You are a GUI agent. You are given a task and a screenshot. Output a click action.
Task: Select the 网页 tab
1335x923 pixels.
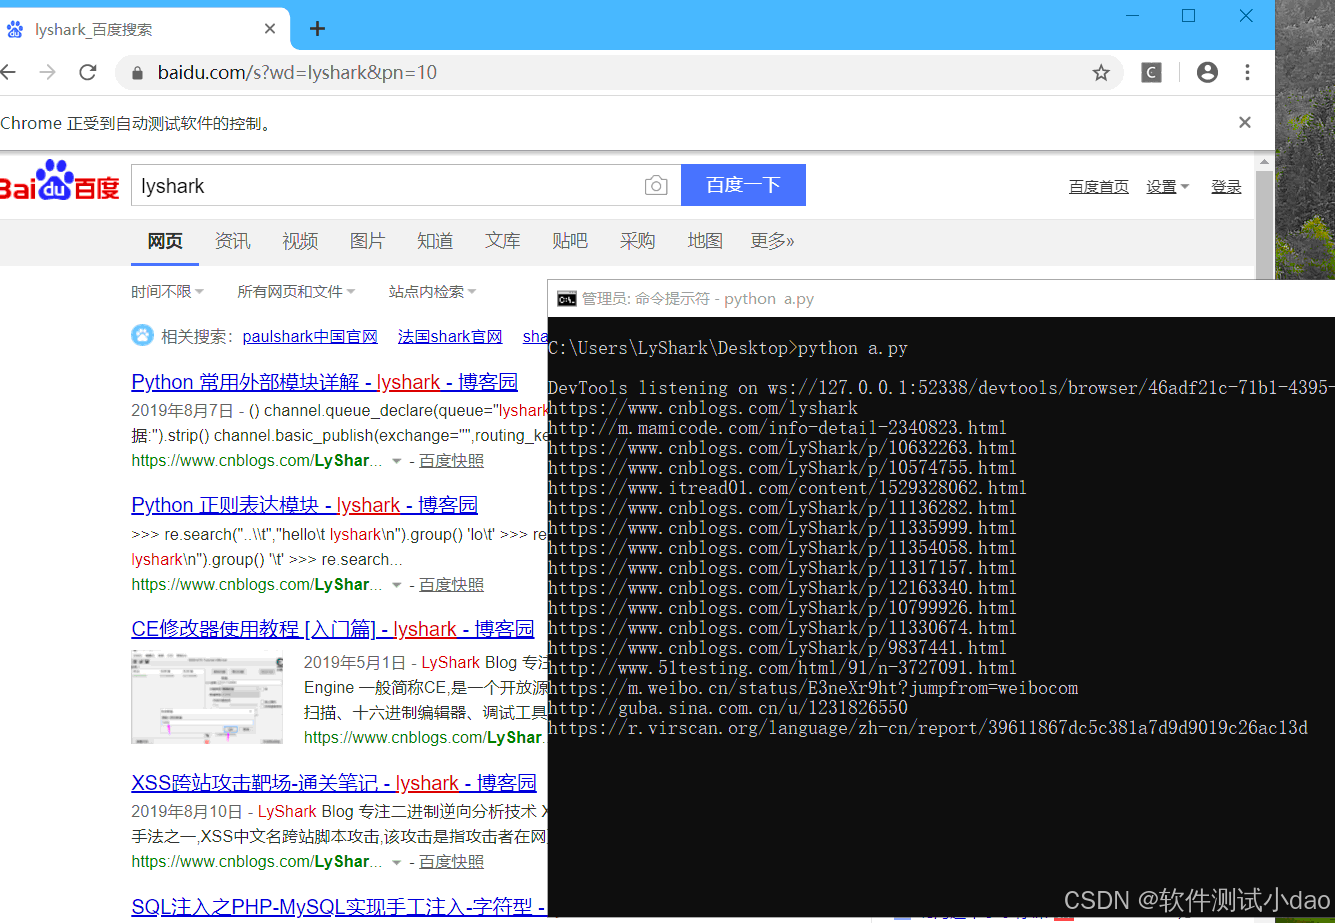pos(165,241)
